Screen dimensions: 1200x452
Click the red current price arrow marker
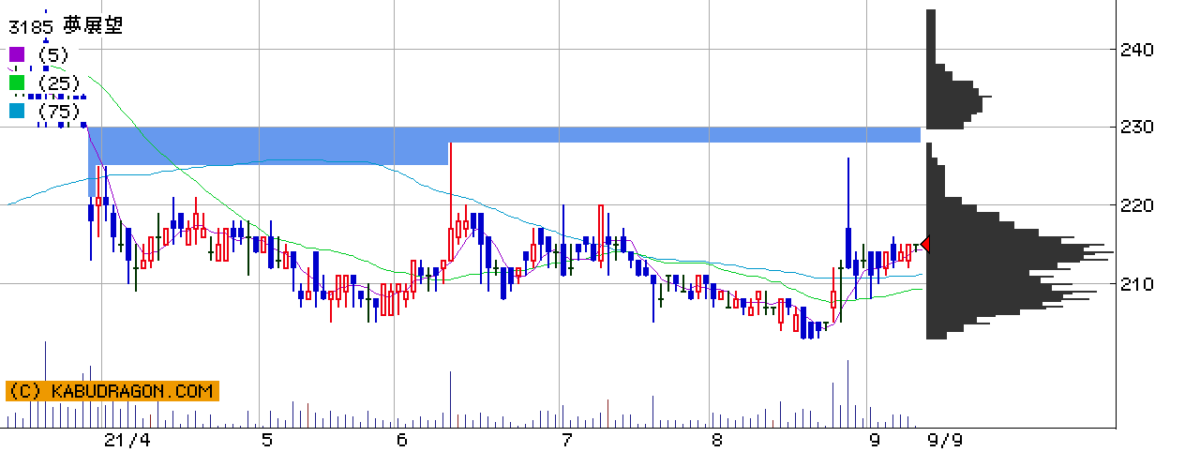pos(926,244)
